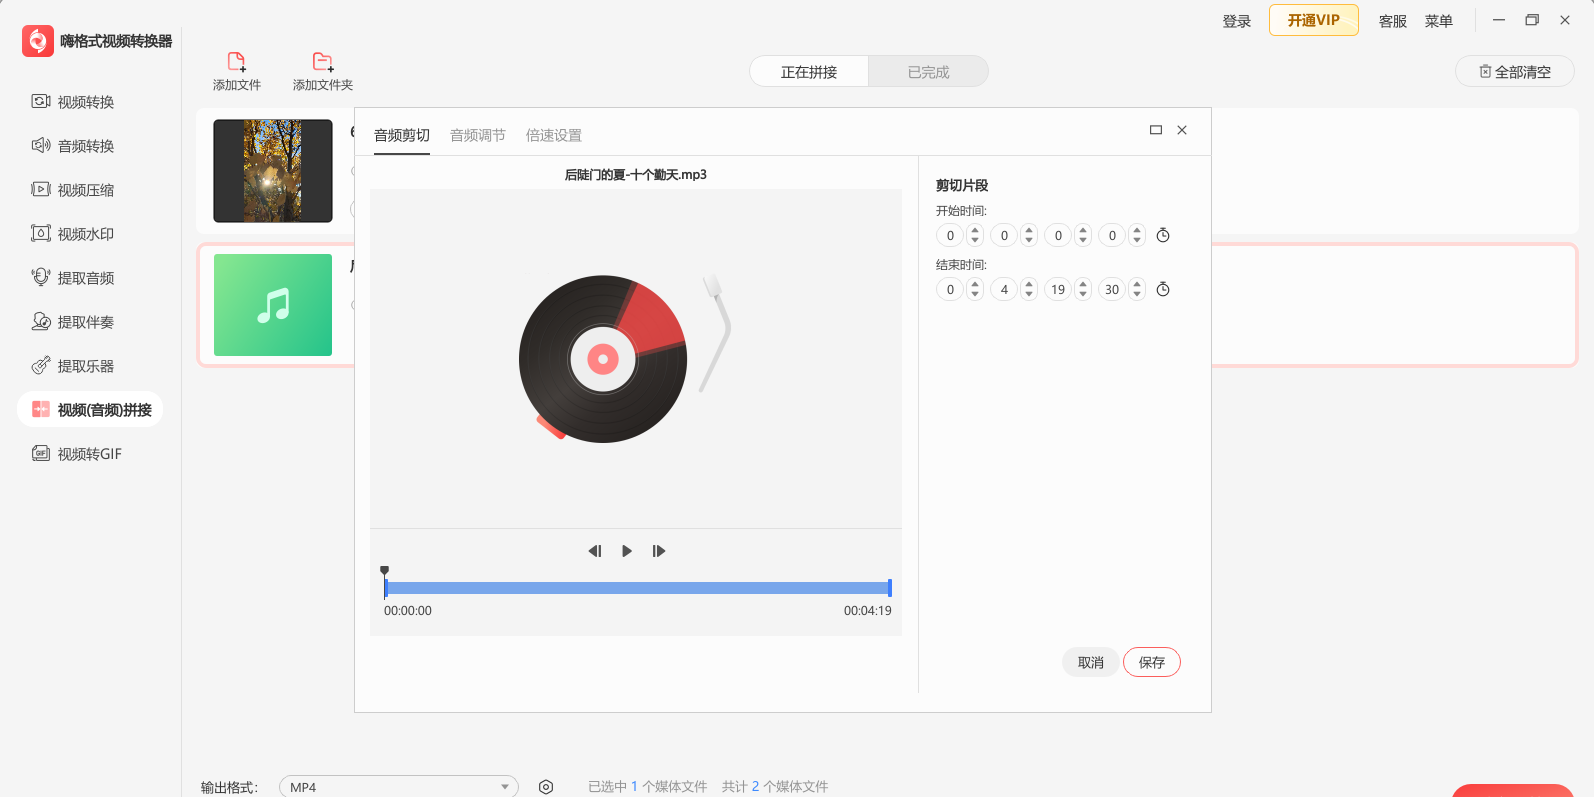Select the 正在拼接 toggle
The height and width of the screenshot is (797, 1594).
point(809,72)
